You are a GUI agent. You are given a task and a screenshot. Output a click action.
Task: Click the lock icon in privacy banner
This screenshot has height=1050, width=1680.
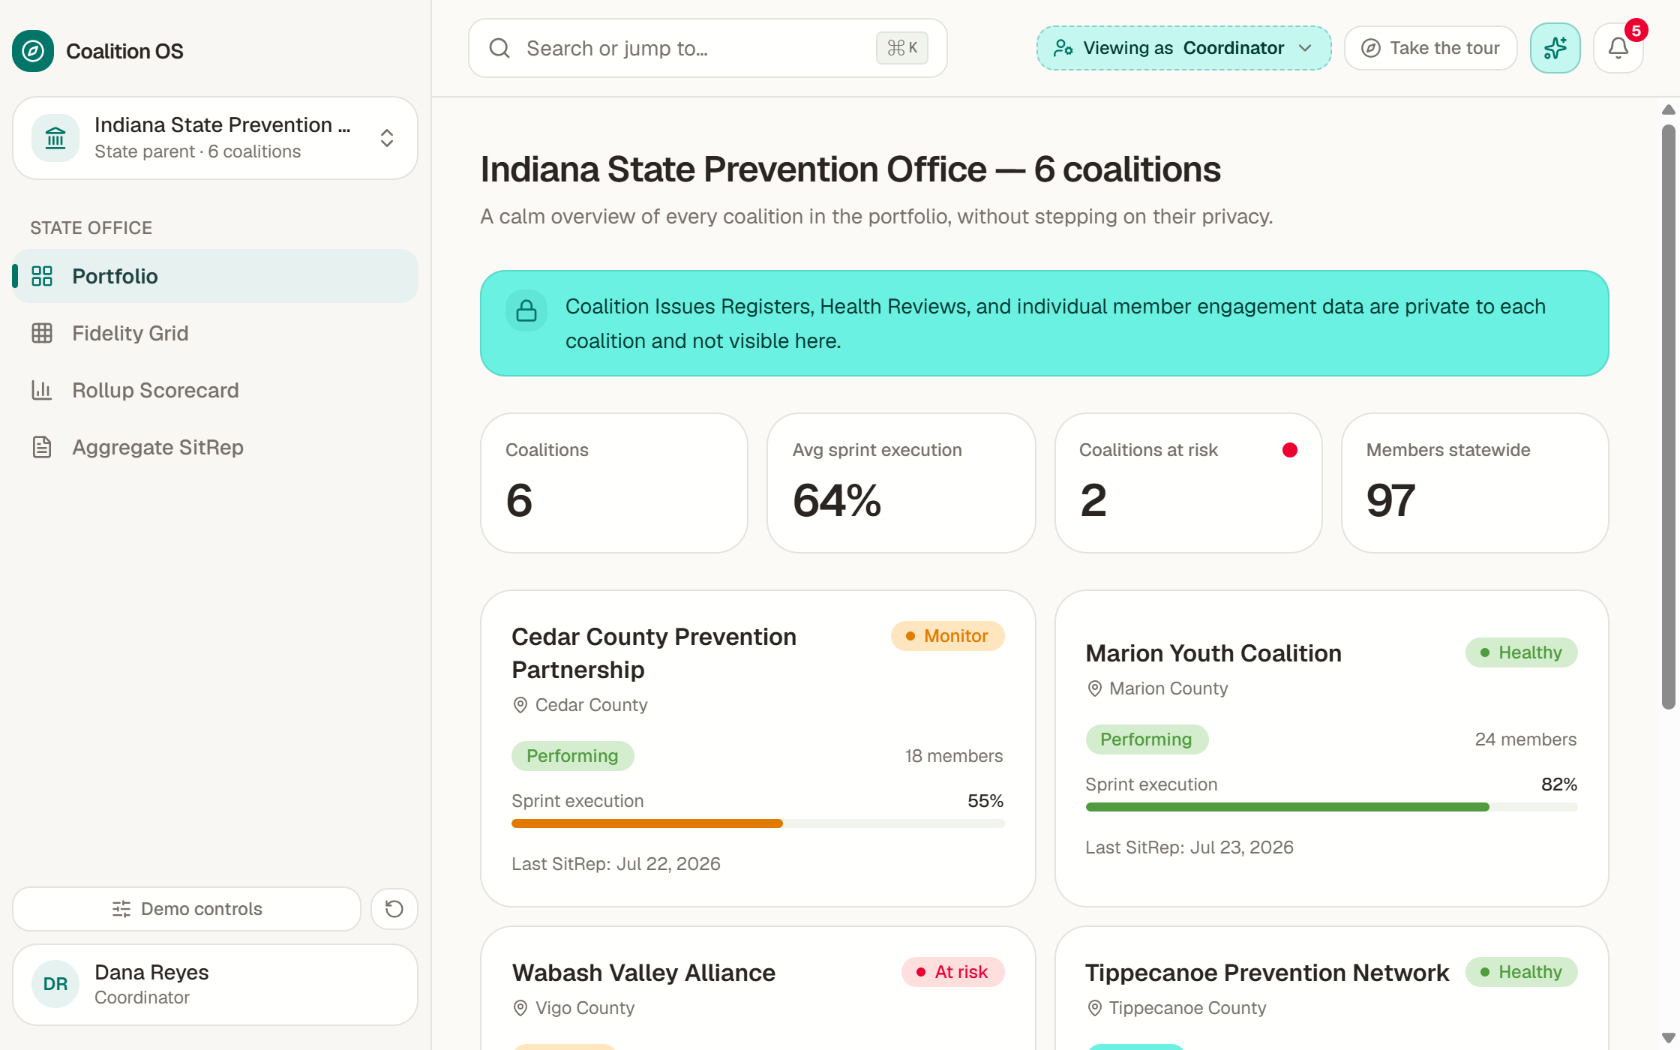527,312
